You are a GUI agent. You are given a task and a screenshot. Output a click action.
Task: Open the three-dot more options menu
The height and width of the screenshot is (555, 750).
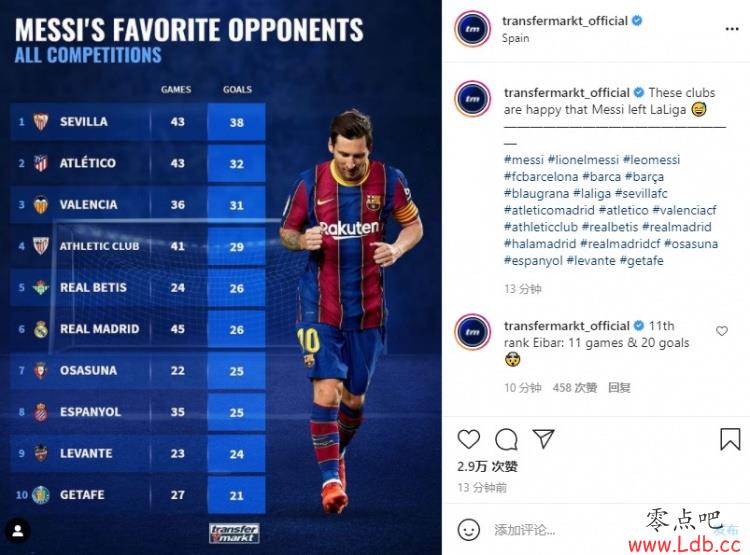(x=732, y=29)
